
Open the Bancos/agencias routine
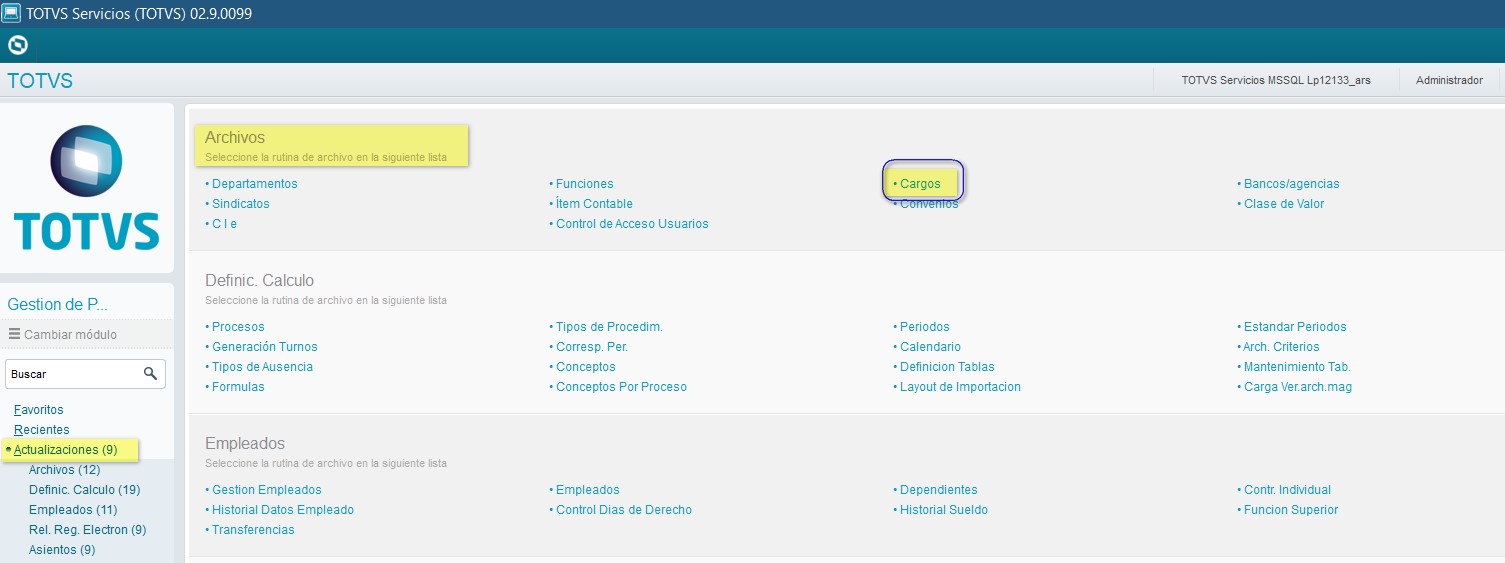(1291, 184)
